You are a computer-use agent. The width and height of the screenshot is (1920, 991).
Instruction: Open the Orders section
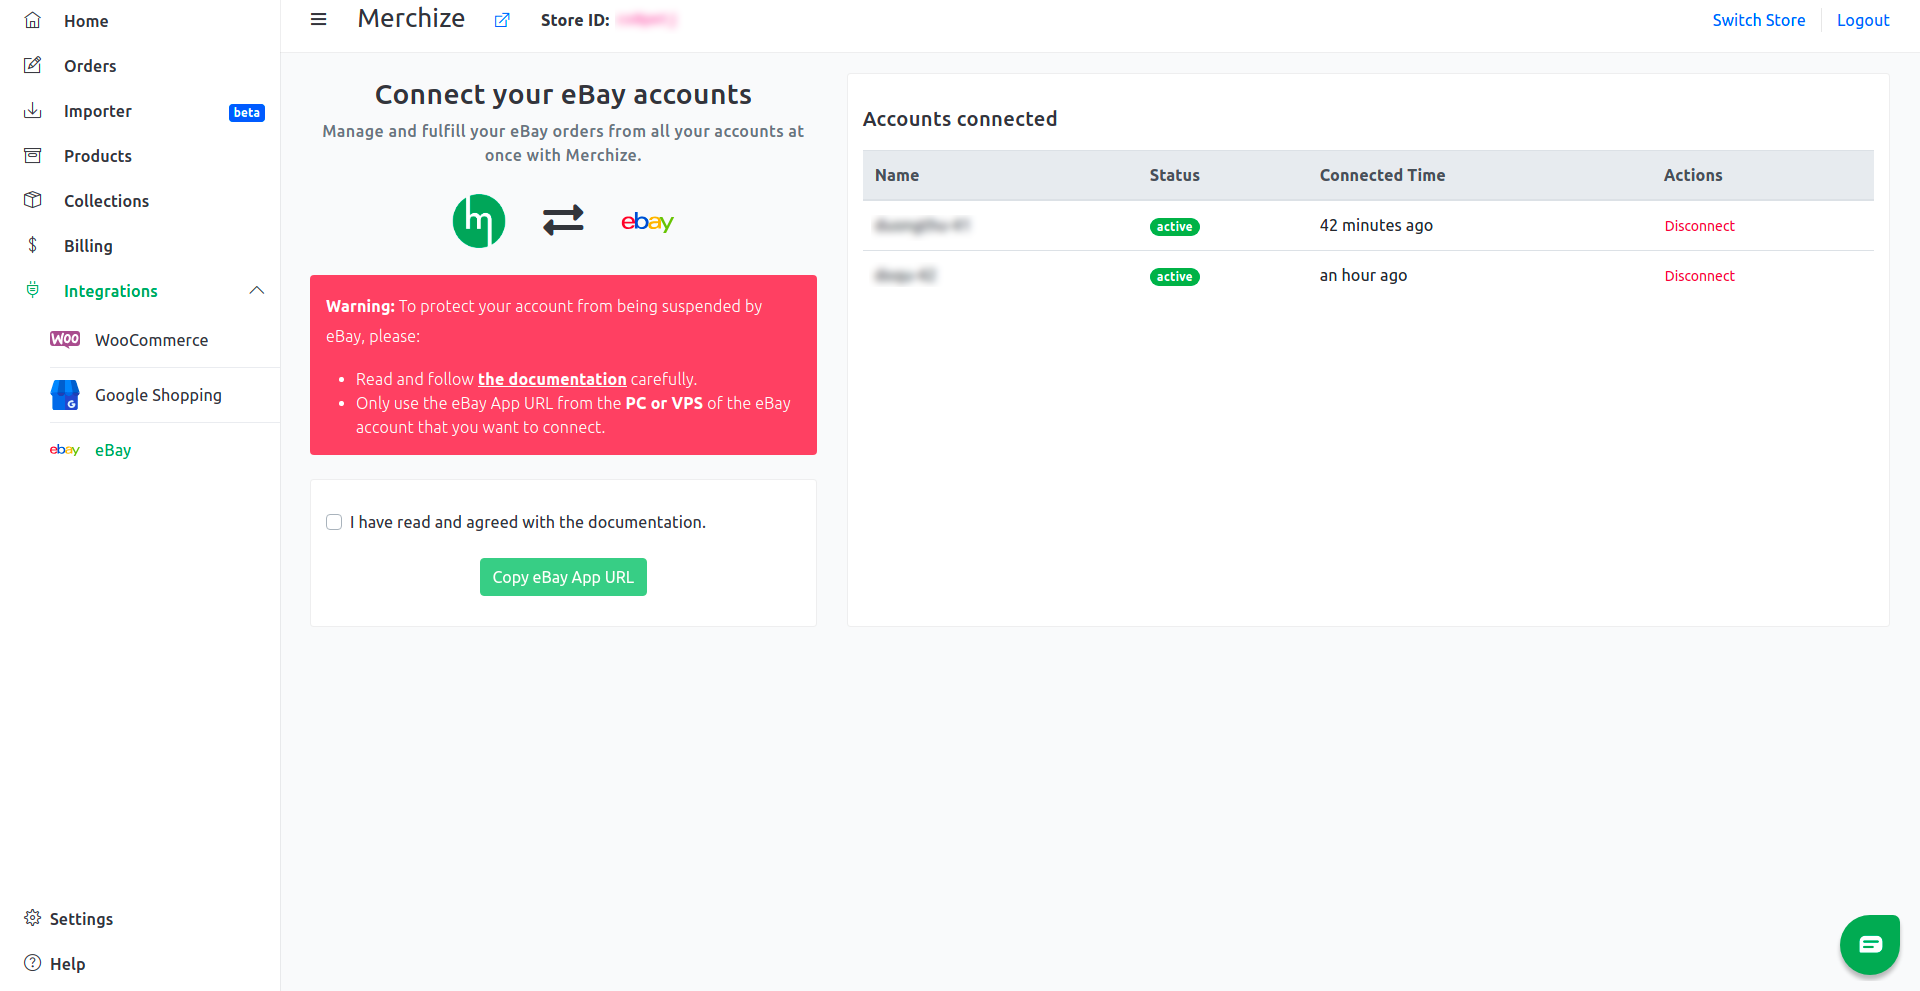[x=90, y=66]
